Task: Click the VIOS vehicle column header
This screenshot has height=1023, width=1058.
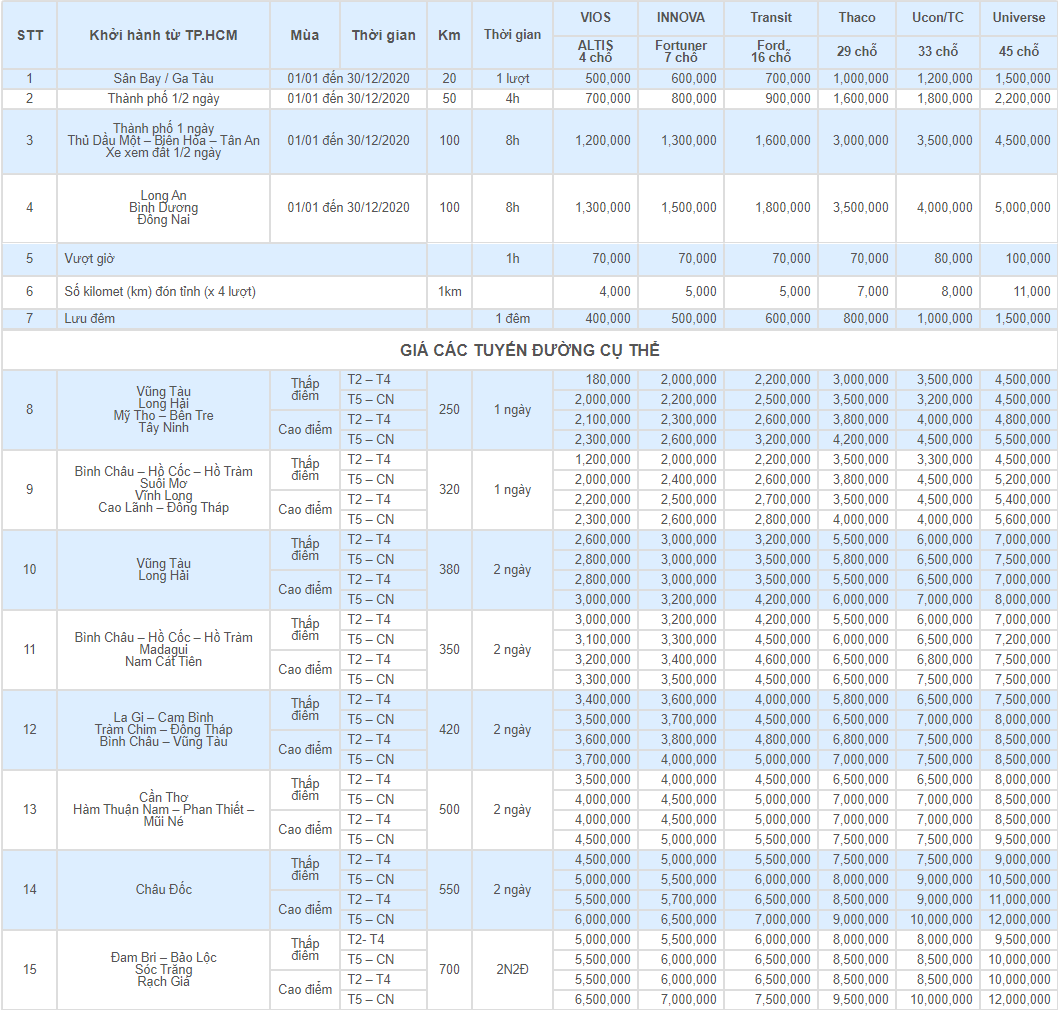Action: [596, 17]
